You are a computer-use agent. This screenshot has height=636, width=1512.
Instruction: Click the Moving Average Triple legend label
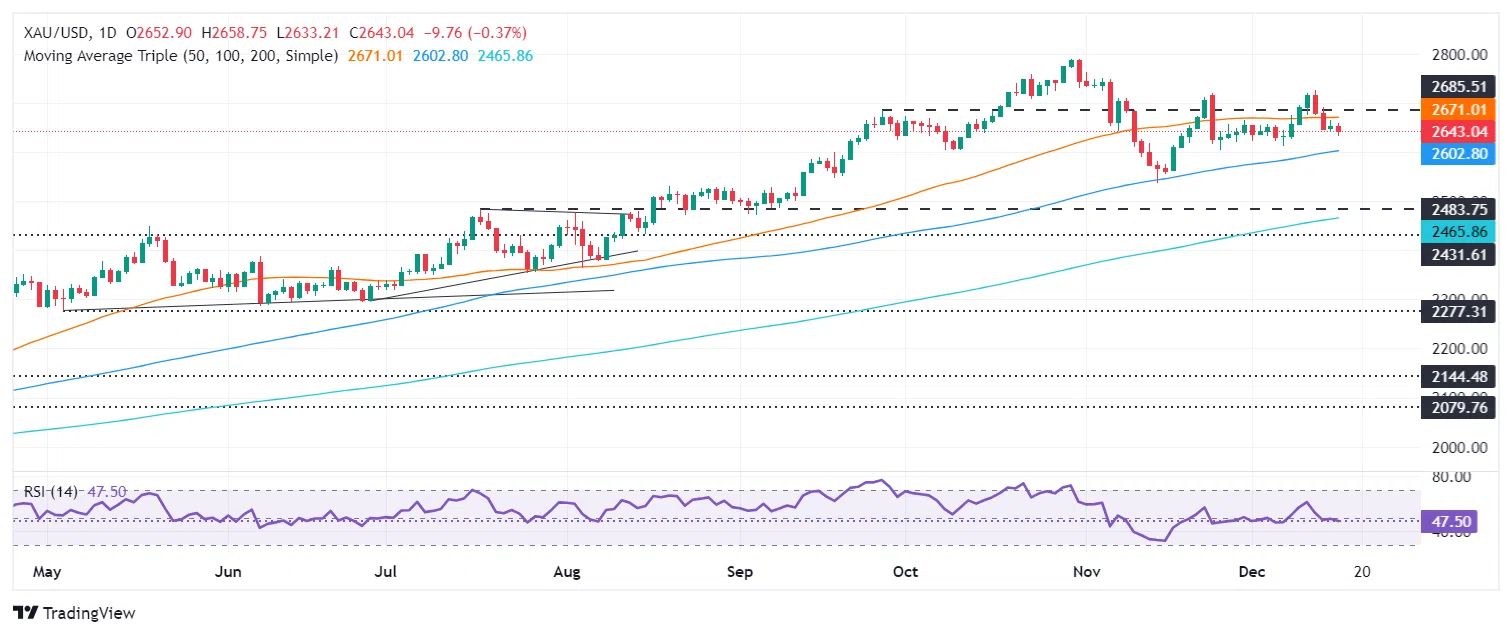180,56
